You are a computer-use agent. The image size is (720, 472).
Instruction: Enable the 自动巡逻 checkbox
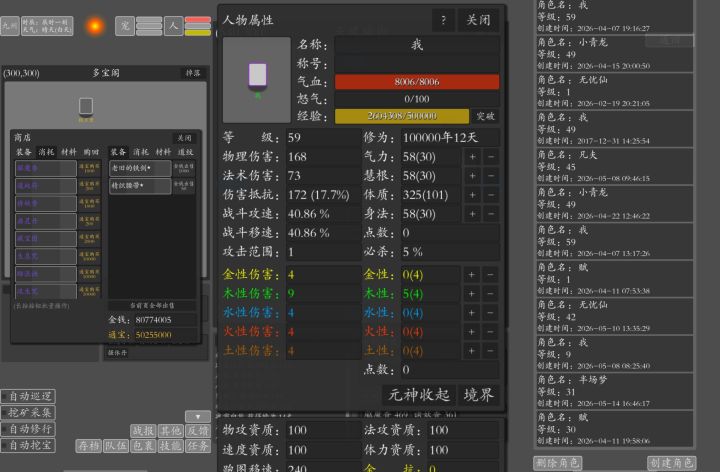(28, 396)
